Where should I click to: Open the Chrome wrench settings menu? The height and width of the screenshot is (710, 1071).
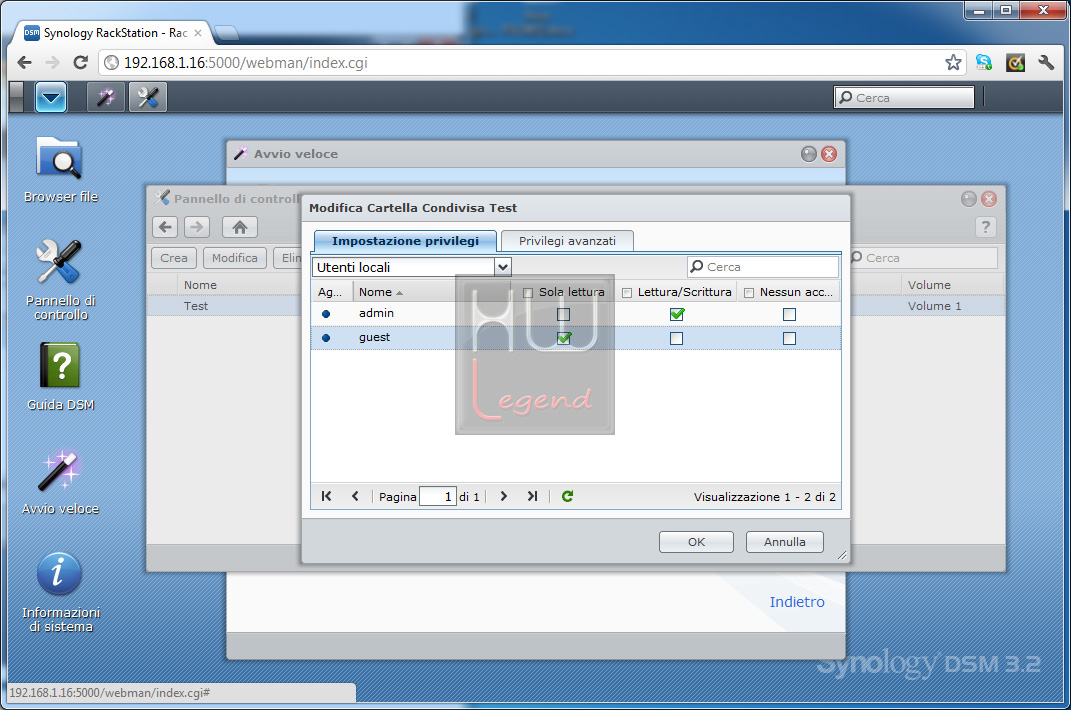[1046, 63]
